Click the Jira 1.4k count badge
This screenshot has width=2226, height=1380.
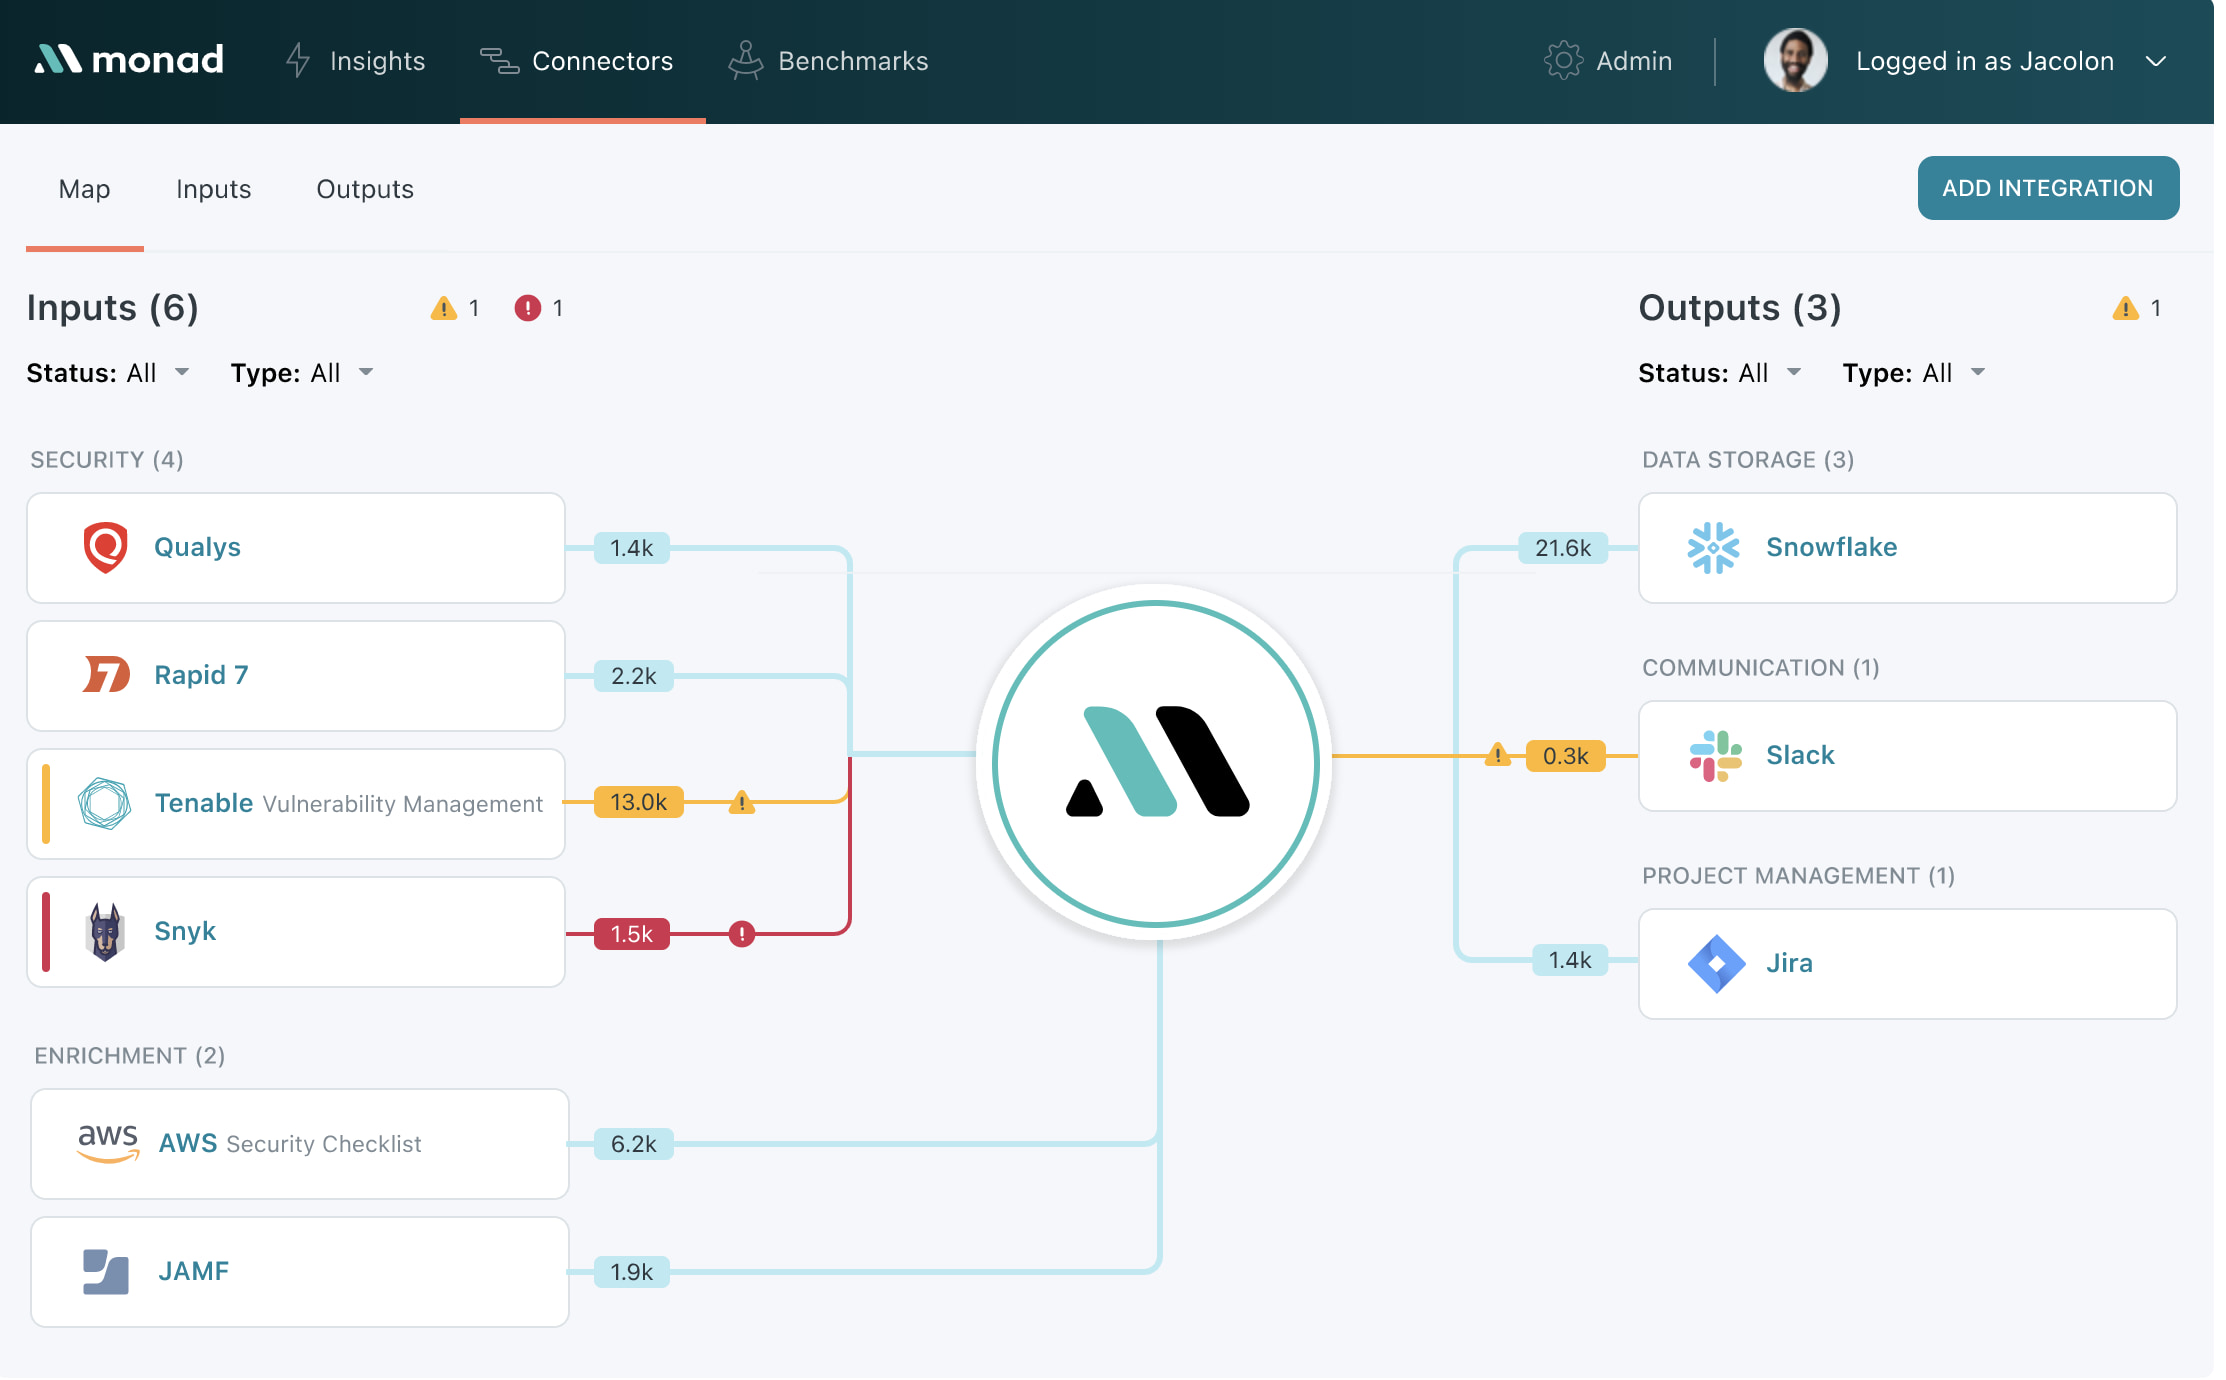(1570, 960)
